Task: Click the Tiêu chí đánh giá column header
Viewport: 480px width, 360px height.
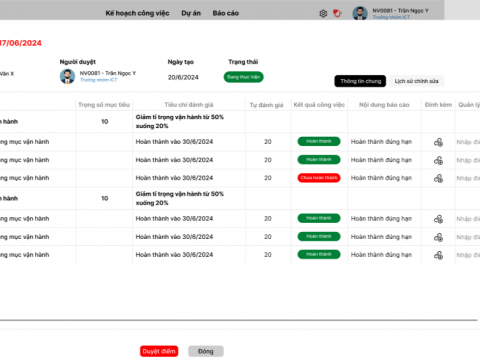Action: point(189,105)
